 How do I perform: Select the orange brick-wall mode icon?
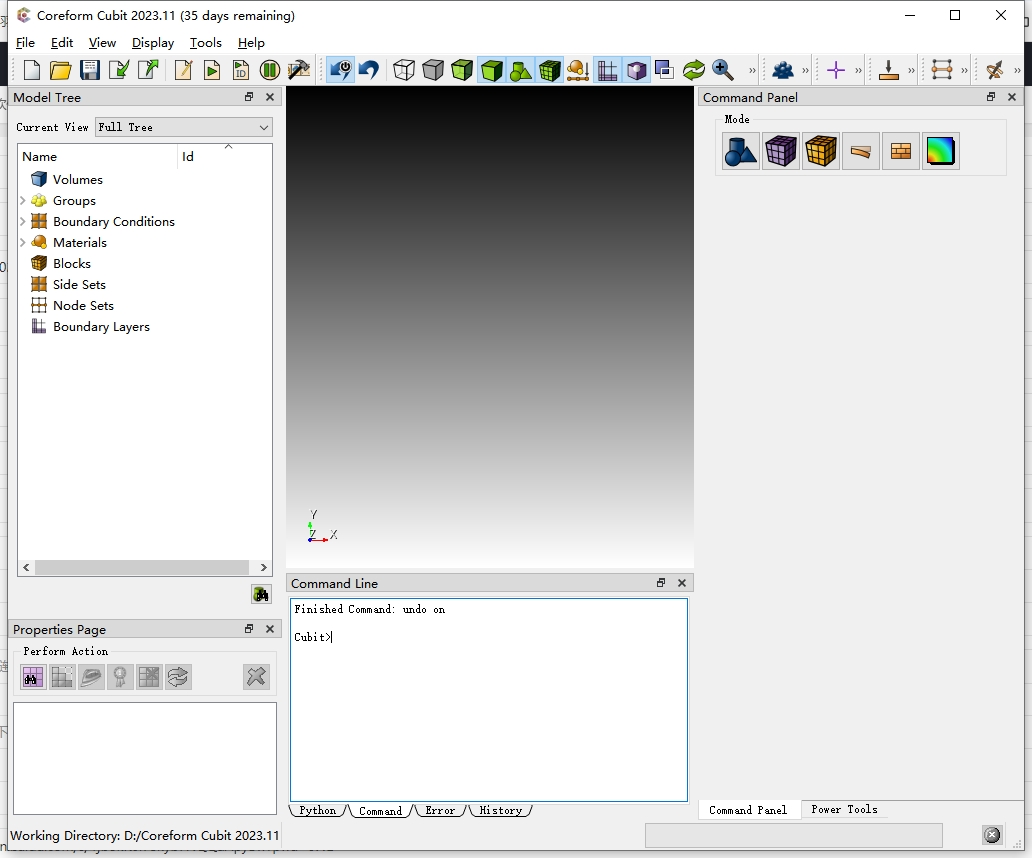click(900, 151)
